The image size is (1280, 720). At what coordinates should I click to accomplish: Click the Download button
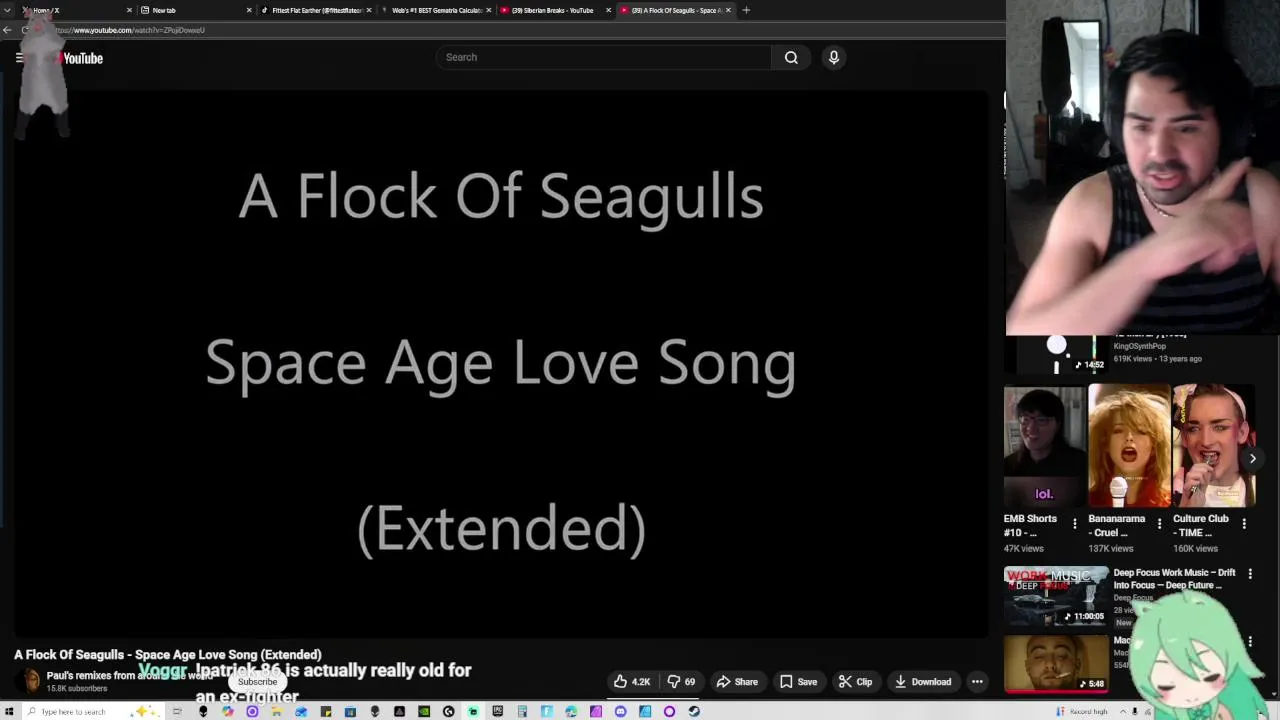(922, 682)
